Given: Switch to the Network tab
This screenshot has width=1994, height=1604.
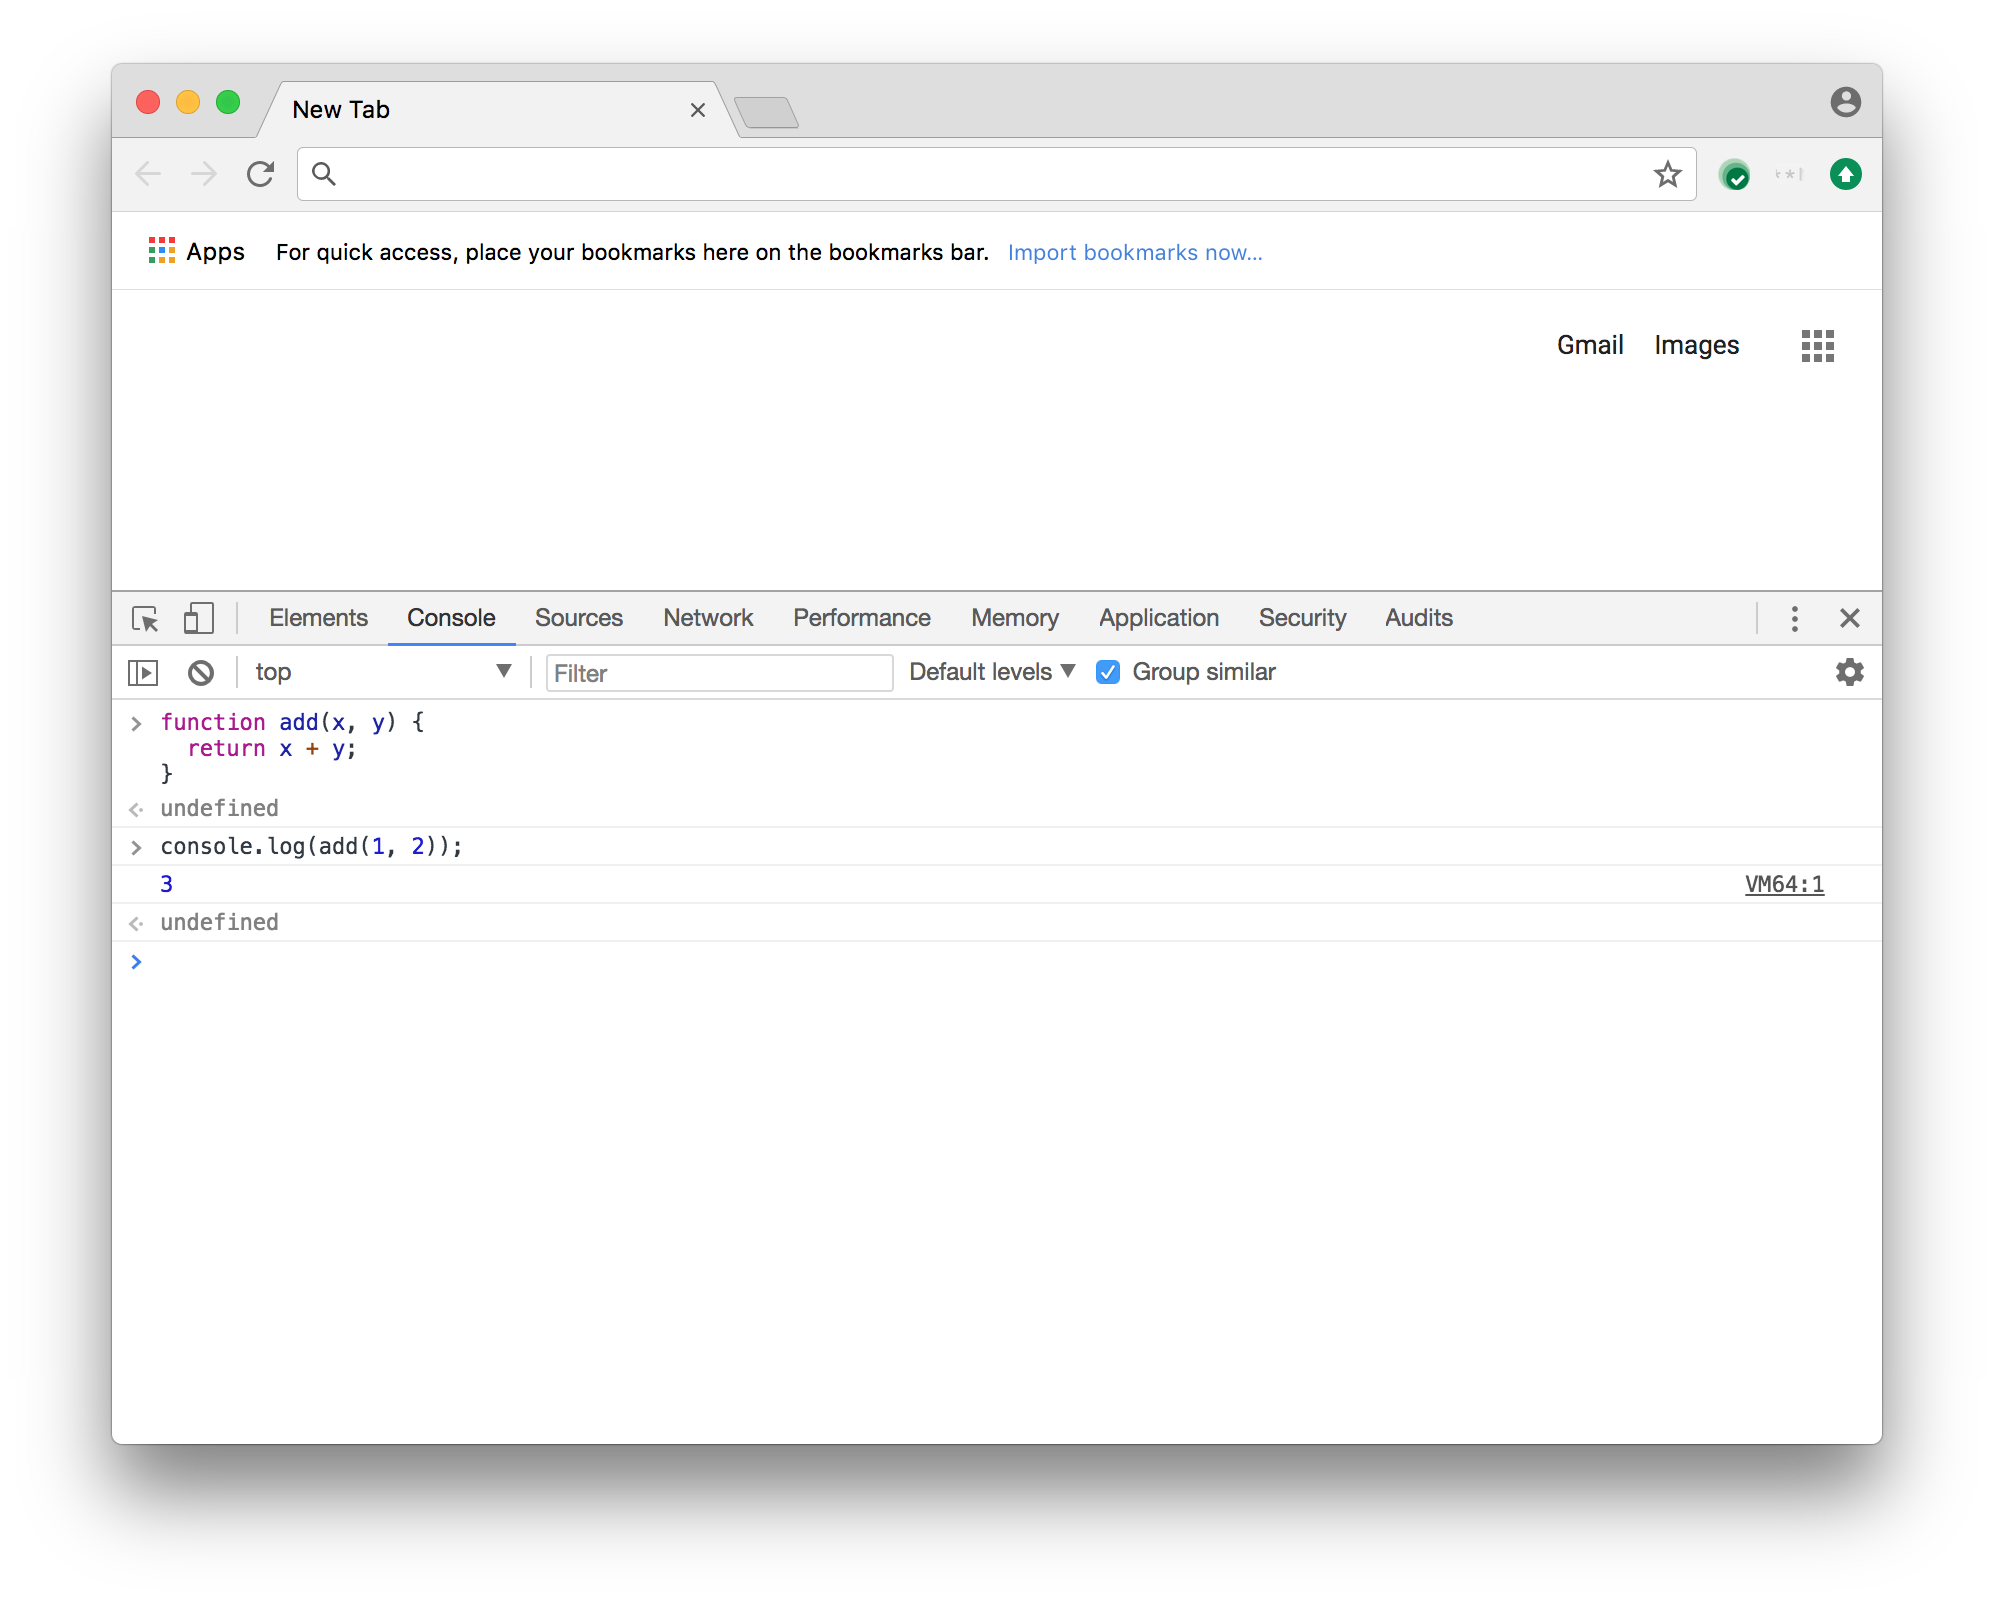Looking at the screenshot, I should 707,618.
